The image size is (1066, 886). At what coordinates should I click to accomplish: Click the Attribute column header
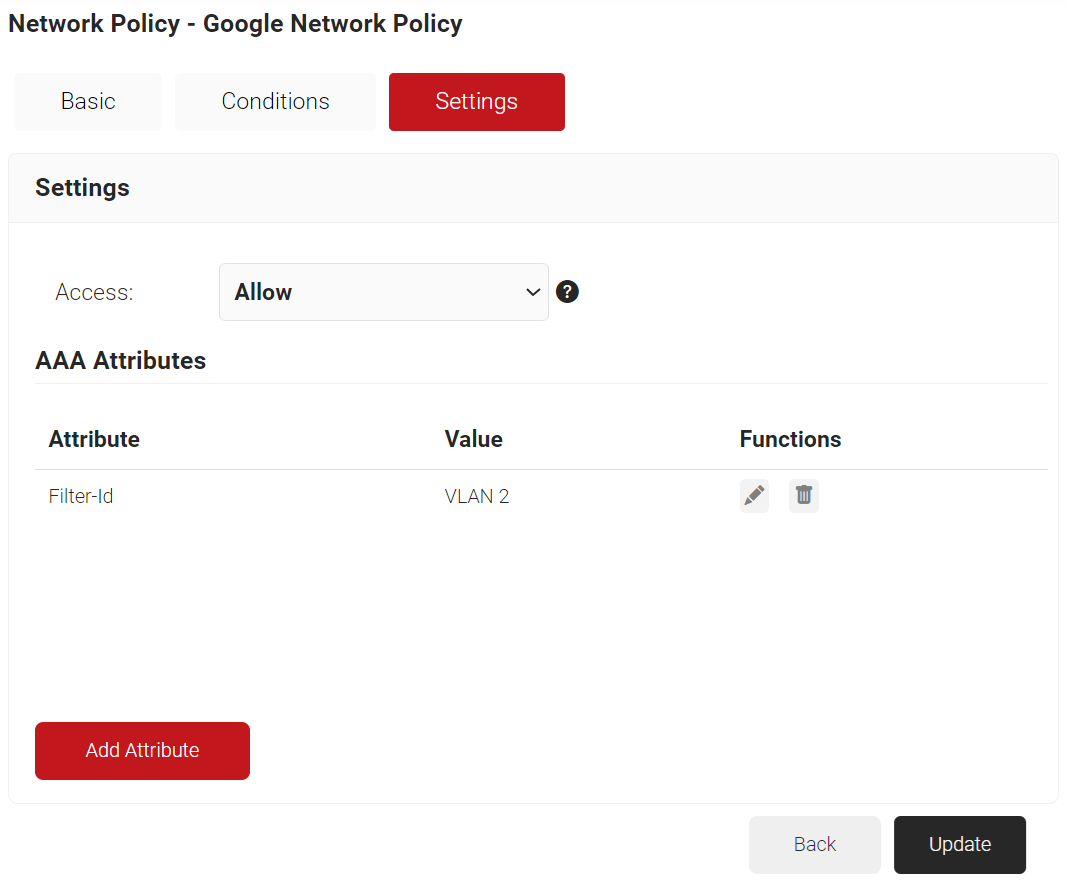(94, 439)
